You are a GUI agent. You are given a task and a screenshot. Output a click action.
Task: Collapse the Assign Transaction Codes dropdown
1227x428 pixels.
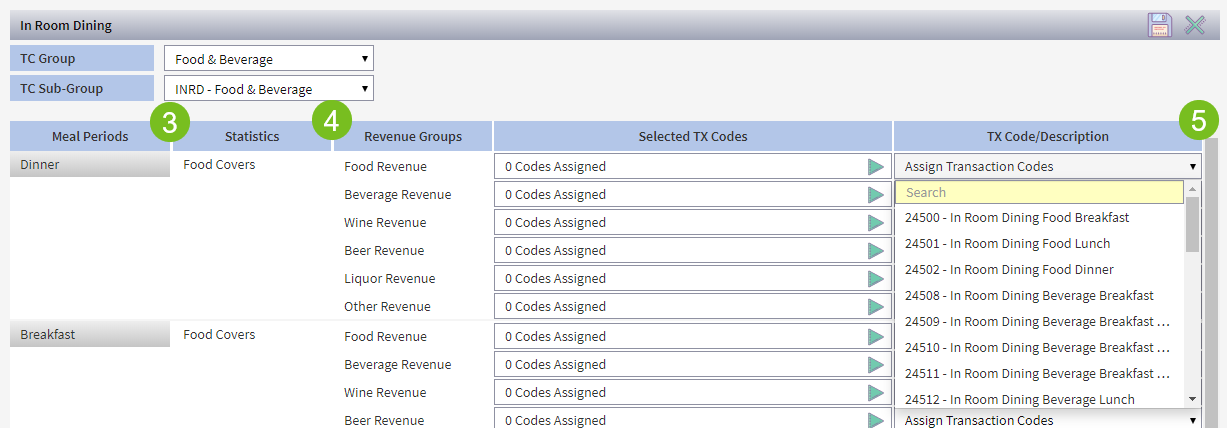(x=1047, y=167)
